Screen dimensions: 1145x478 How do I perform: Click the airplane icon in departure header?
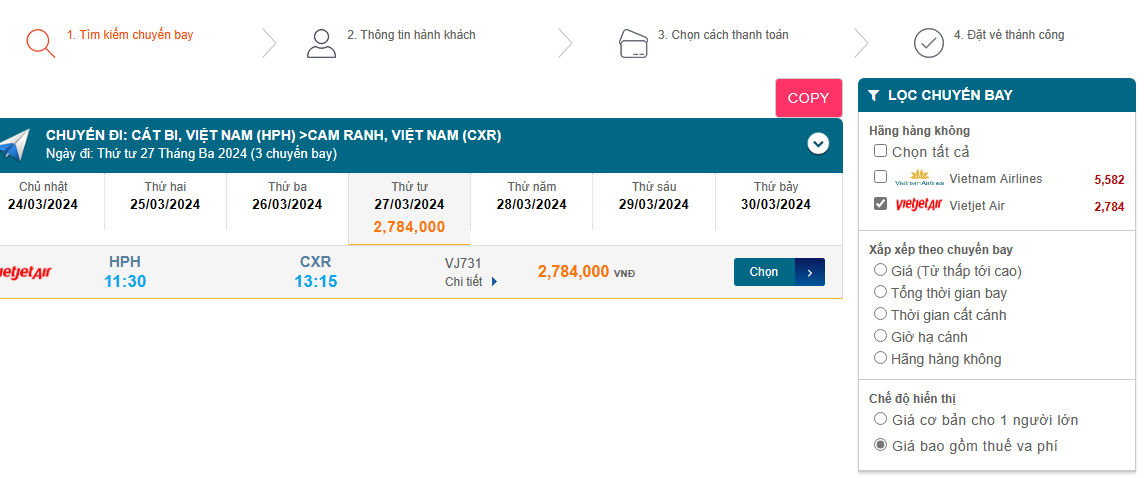(14, 145)
